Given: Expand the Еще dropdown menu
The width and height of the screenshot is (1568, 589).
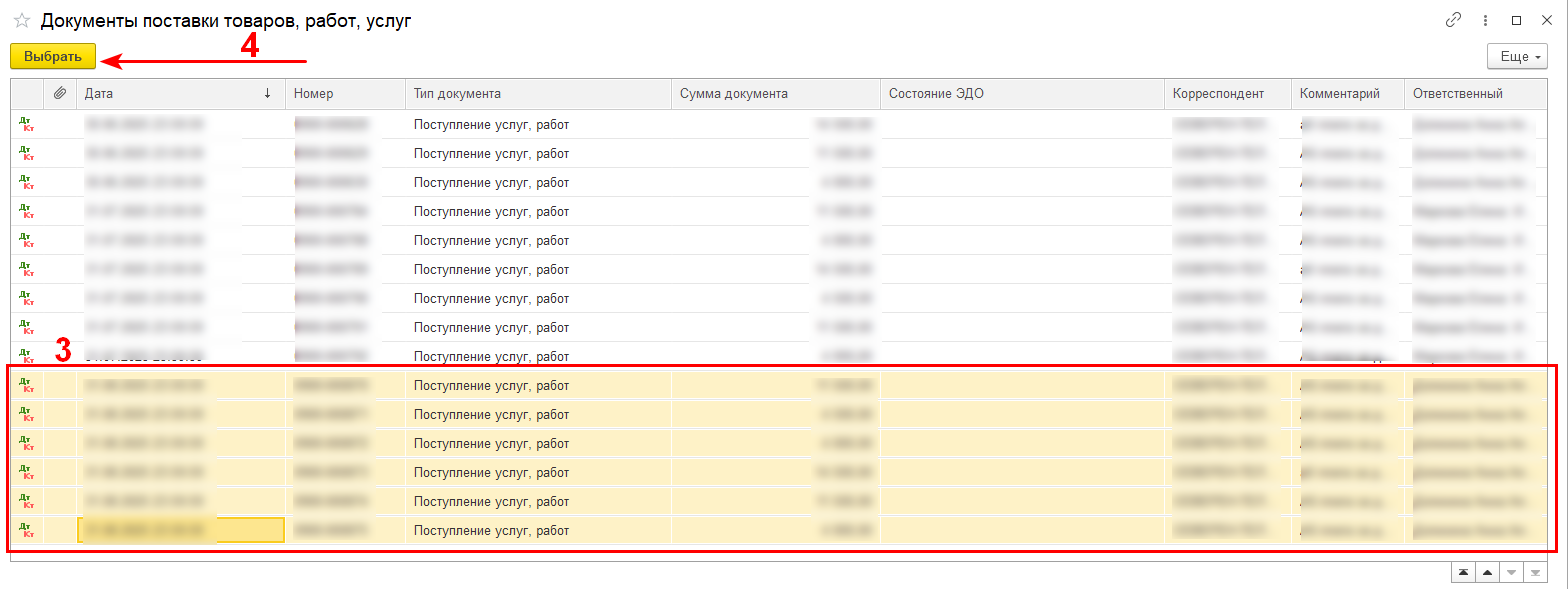Looking at the screenshot, I should [x=1517, y=57].
